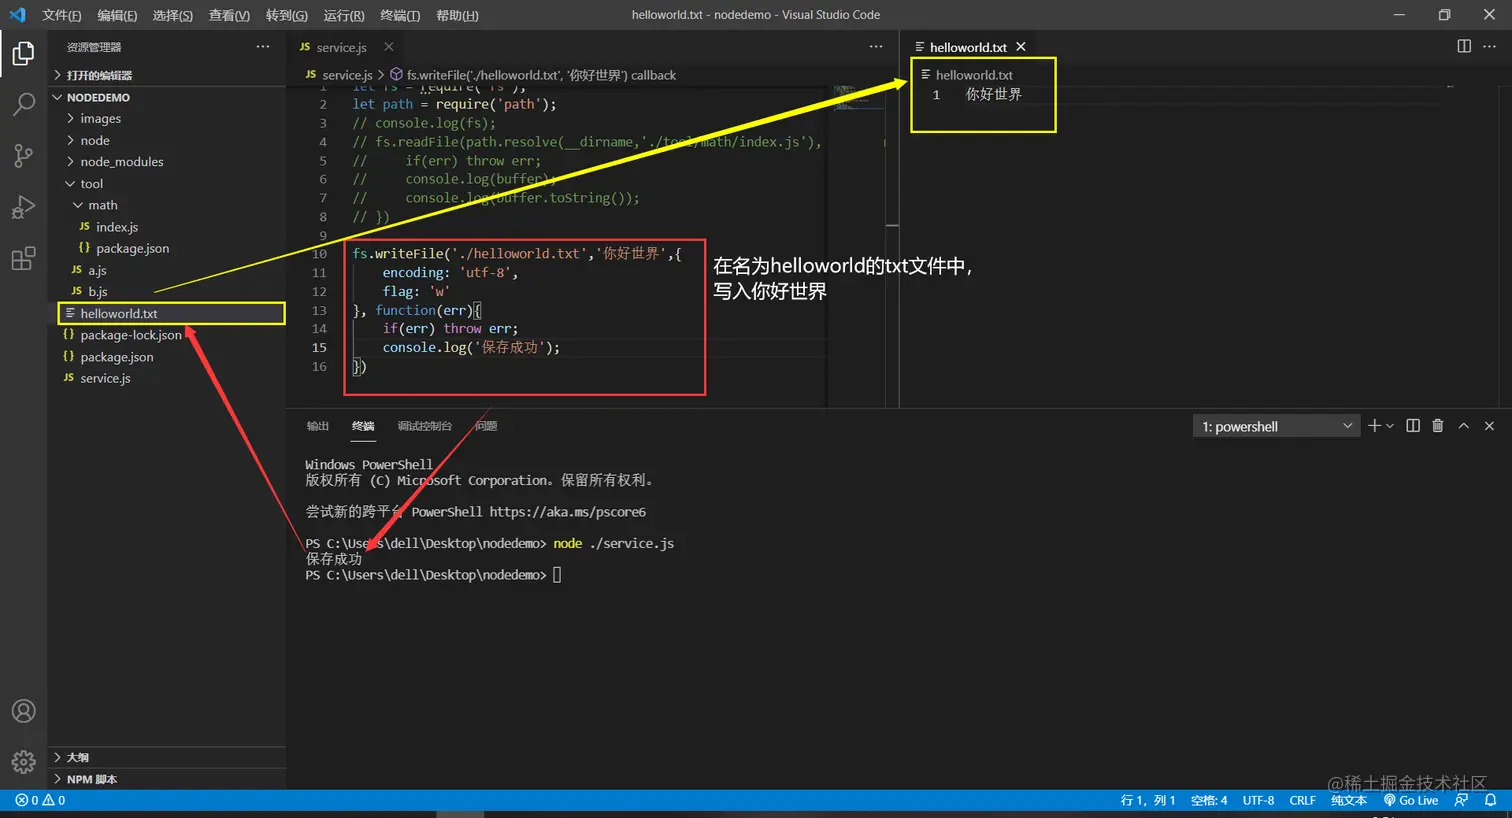Close the terminal panel
Image resolution: width=1512 pixels, height=818 pixels.
1489,426
